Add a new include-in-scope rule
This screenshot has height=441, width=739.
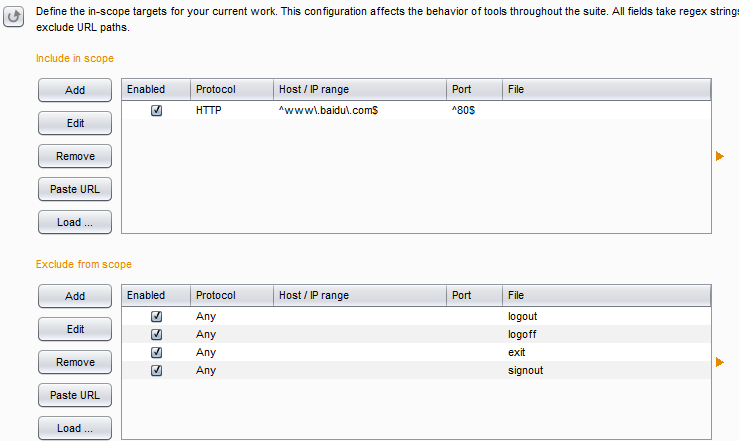(75, 90)
